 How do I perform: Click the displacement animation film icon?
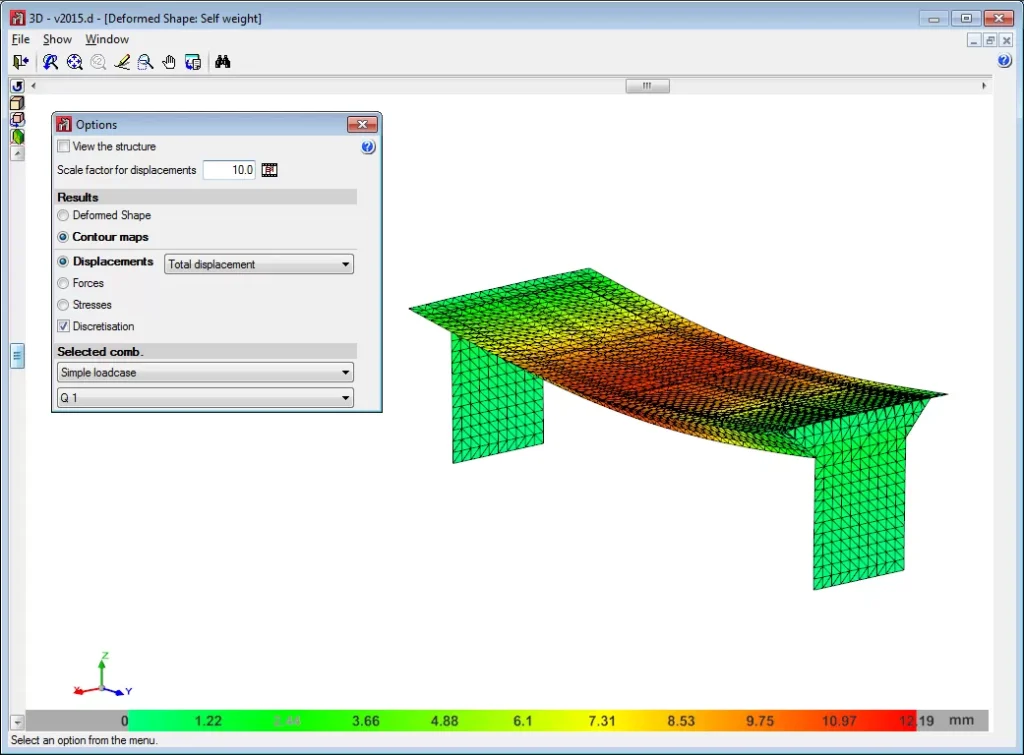click(x=269, y=170)
